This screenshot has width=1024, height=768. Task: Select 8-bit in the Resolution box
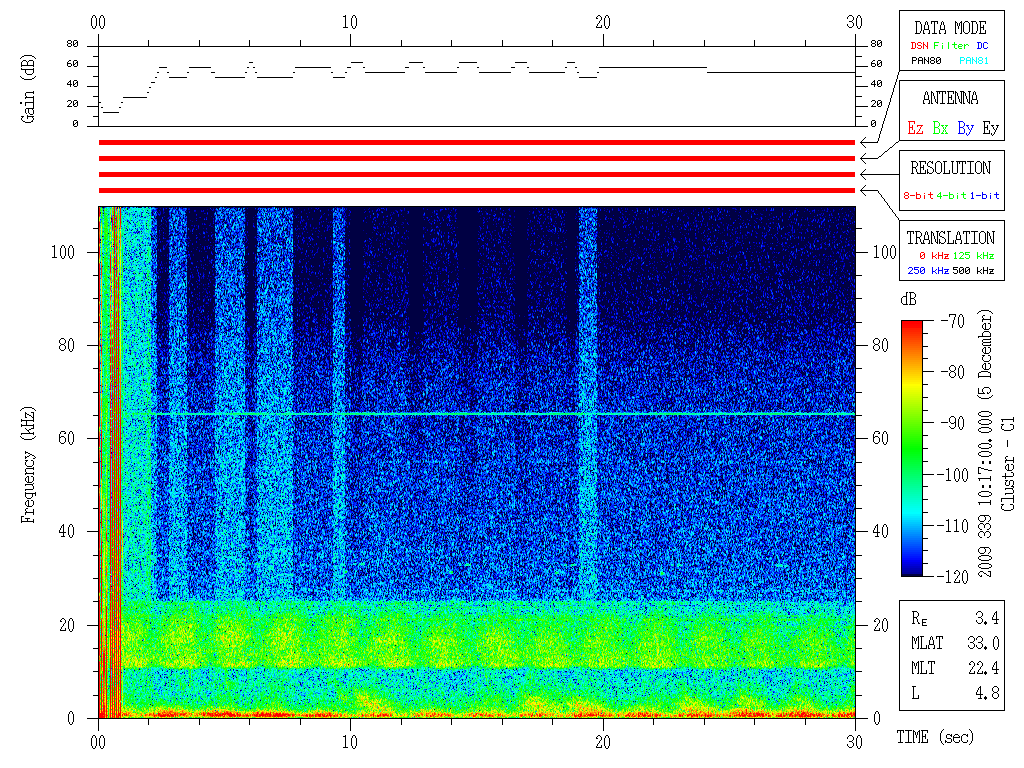(920, 196)
